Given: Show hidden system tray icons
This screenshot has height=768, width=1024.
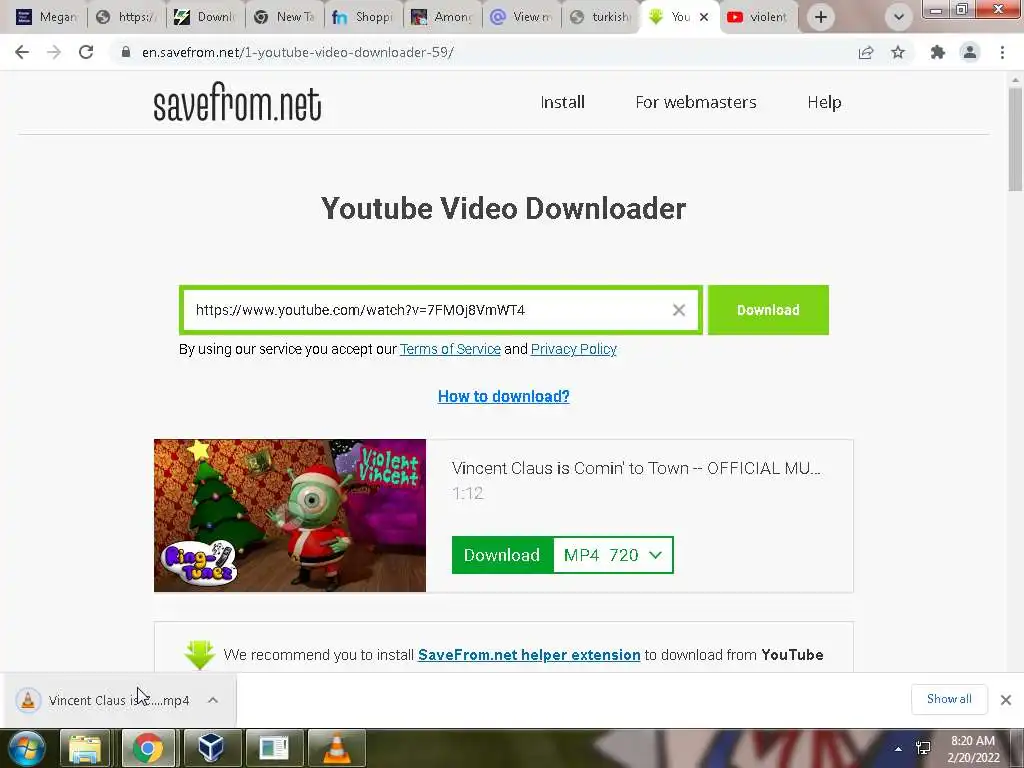Looking at the screenshot, I should coord(899,748).
